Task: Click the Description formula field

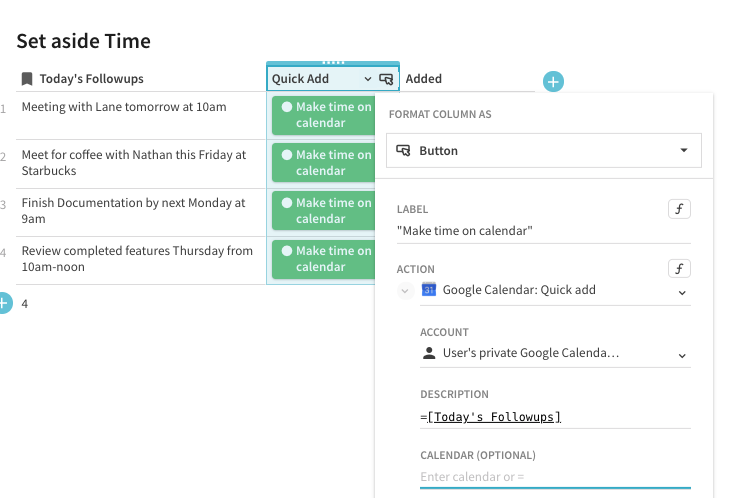Action: click(555, 416)
